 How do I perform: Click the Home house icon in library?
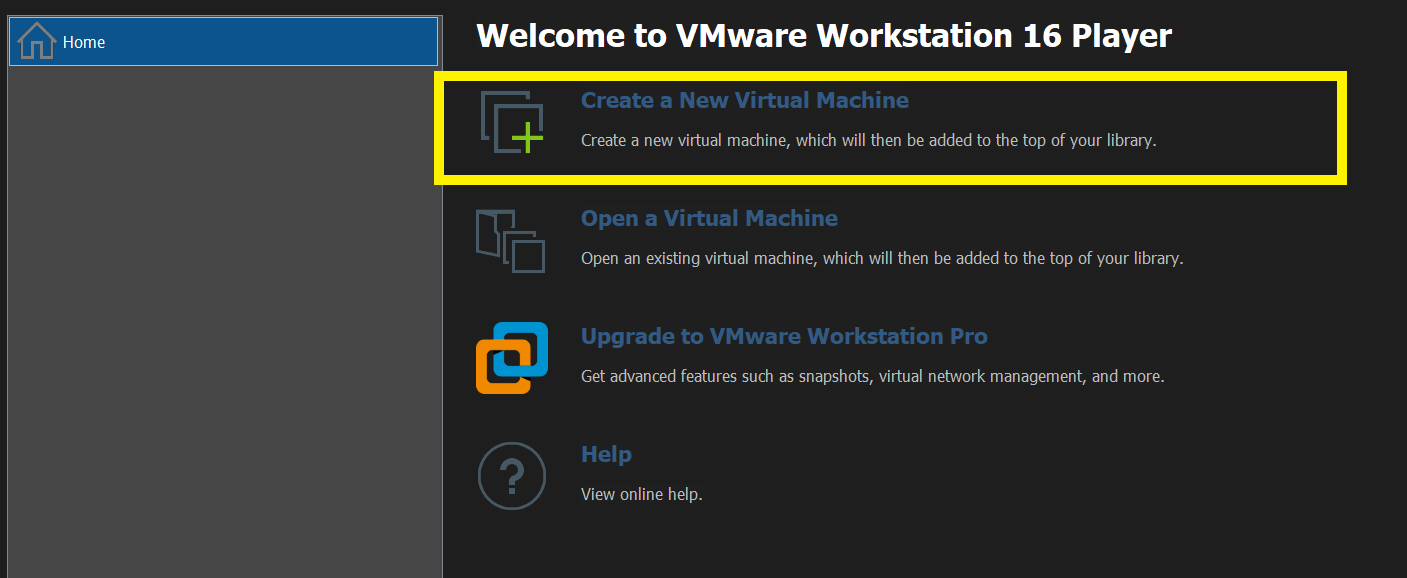36,41
